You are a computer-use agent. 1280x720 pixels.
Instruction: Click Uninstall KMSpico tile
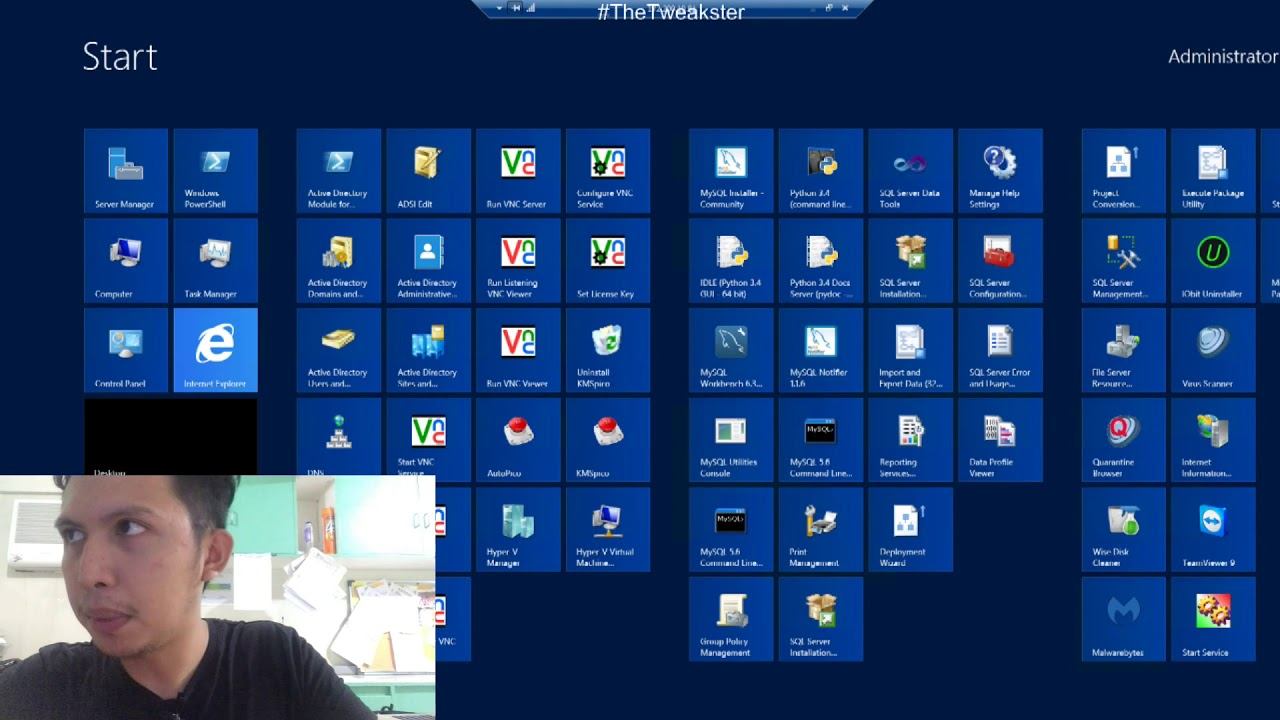608,350
